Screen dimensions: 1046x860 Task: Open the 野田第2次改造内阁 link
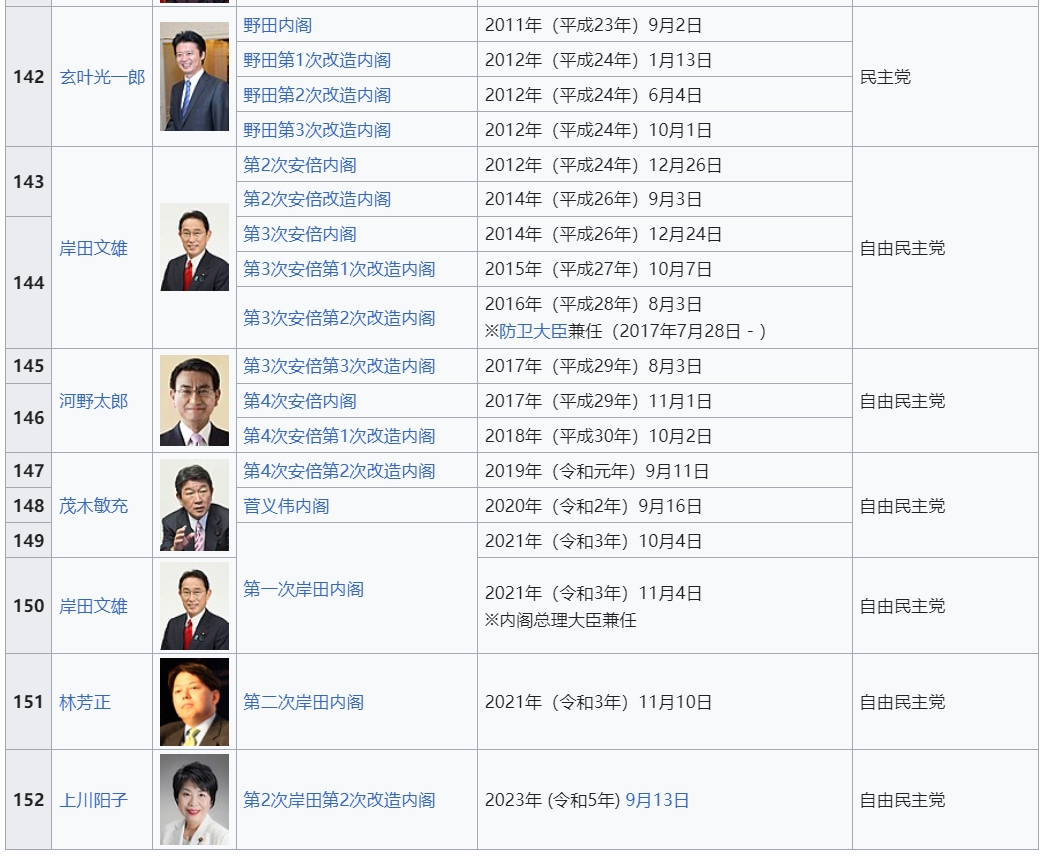[x=317, y=95]
